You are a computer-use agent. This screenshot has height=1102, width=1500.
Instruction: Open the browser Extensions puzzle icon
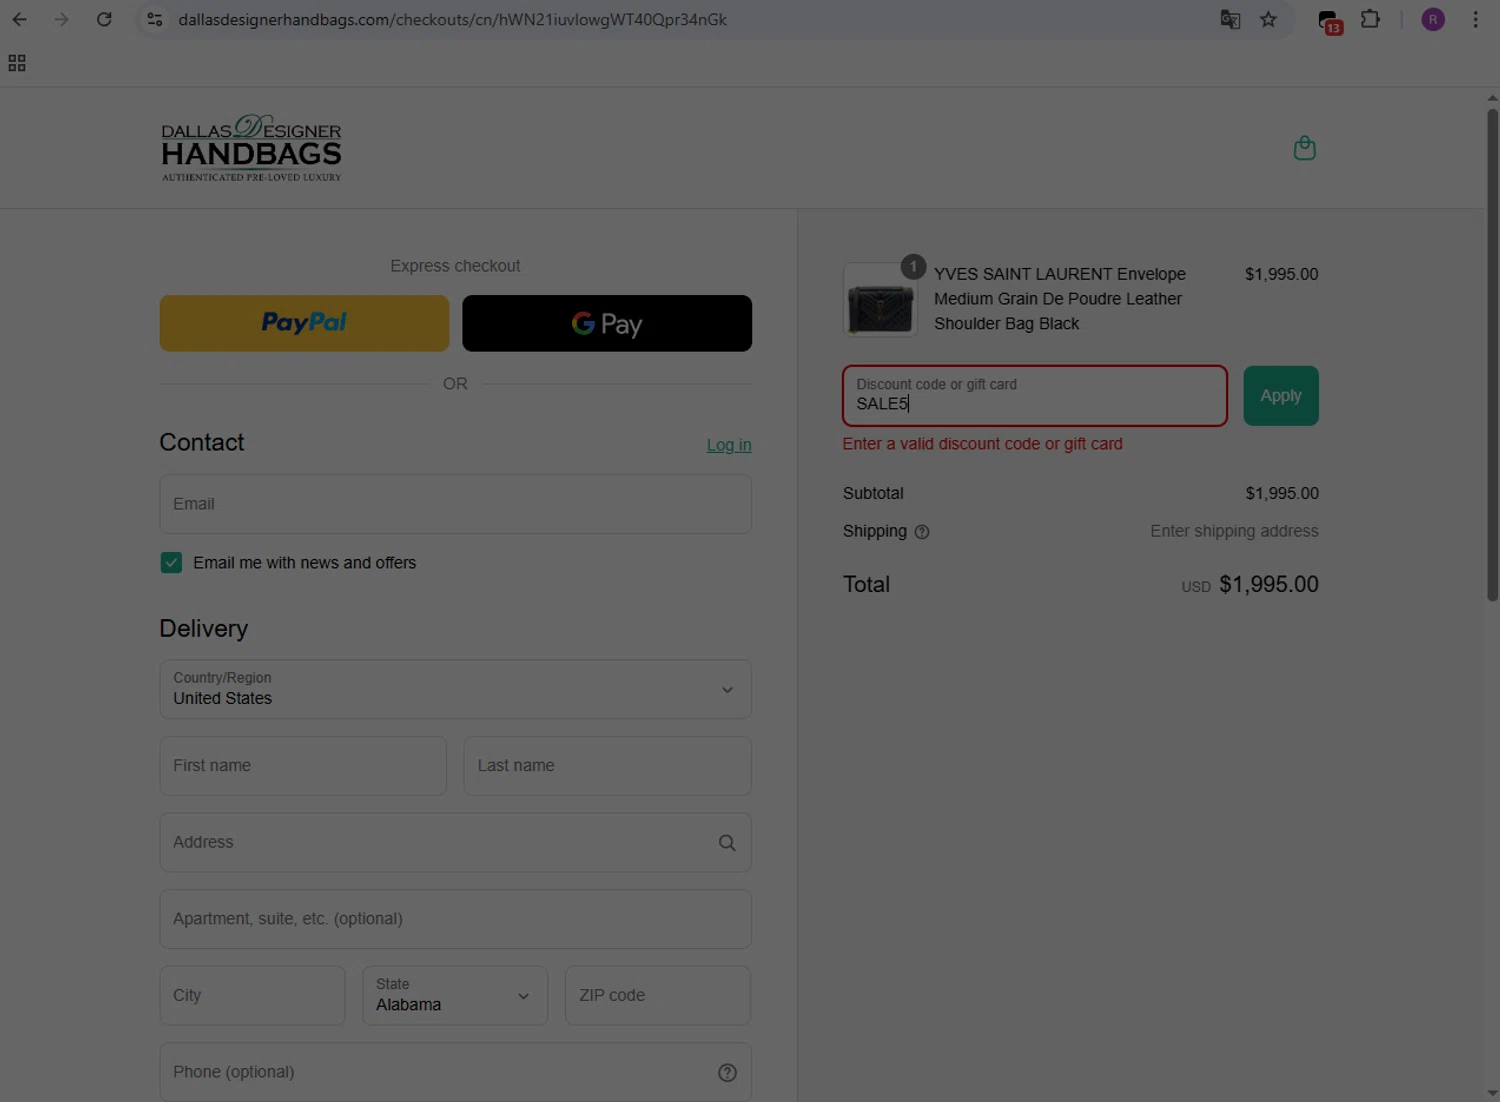point(1370,19)
